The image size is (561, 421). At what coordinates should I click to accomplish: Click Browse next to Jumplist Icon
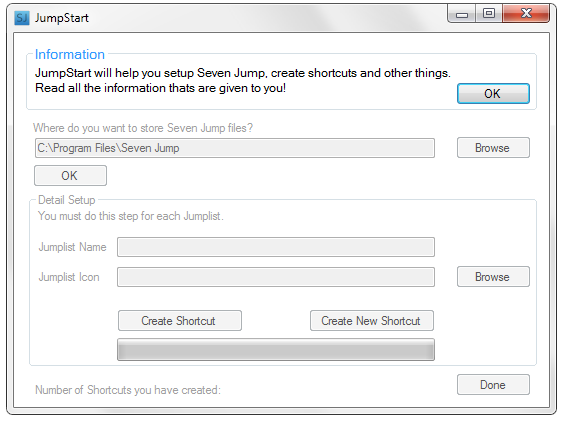click(493, 277)
